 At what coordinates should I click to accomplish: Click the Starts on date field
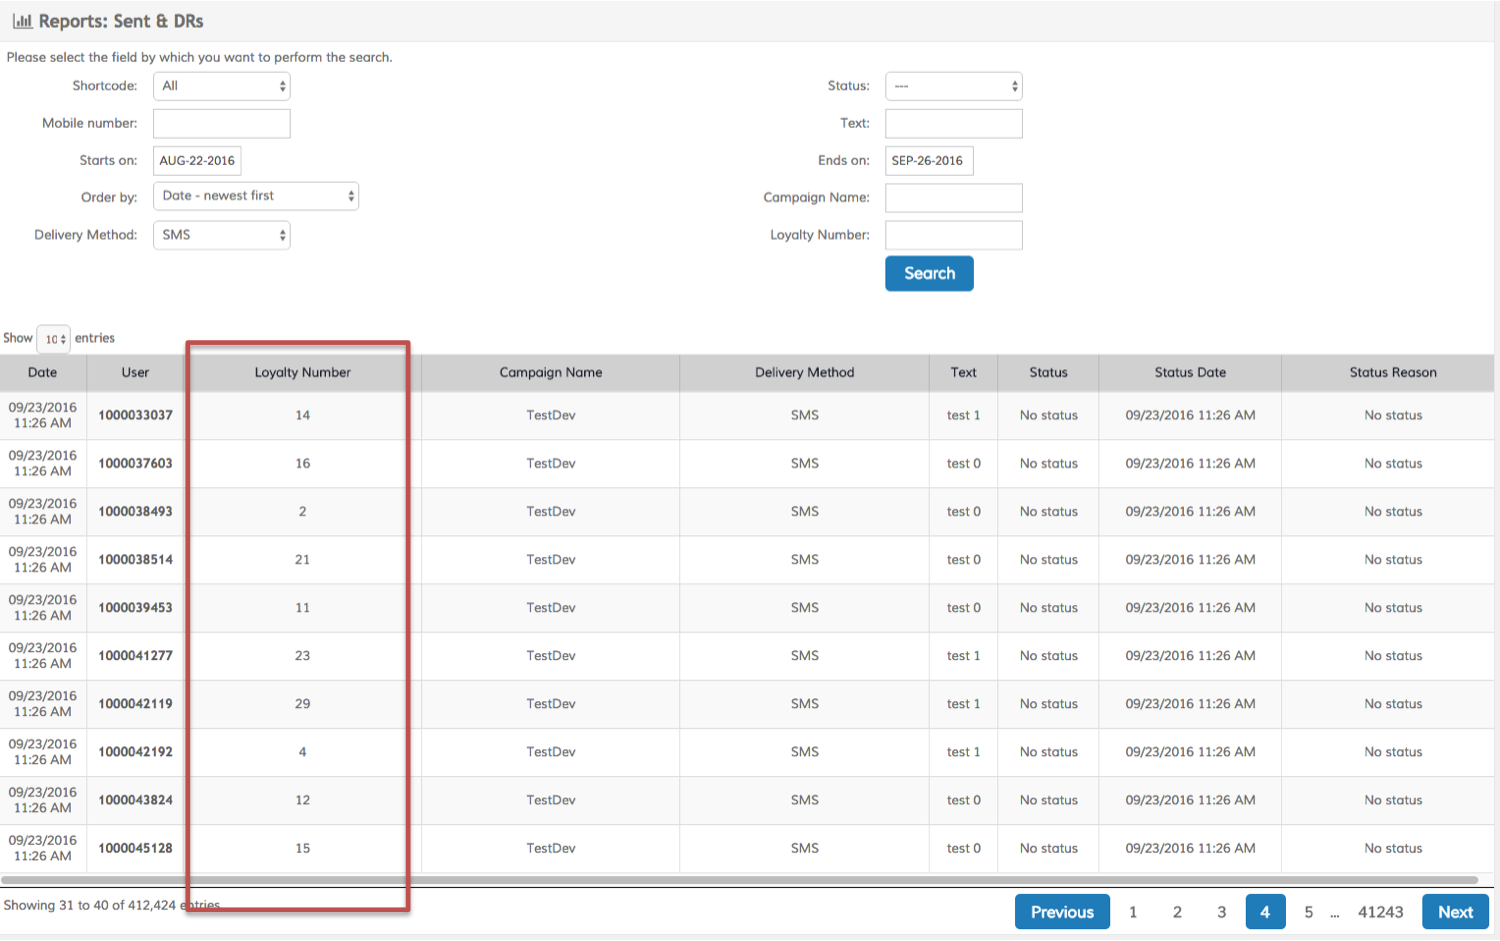[197, 160]
